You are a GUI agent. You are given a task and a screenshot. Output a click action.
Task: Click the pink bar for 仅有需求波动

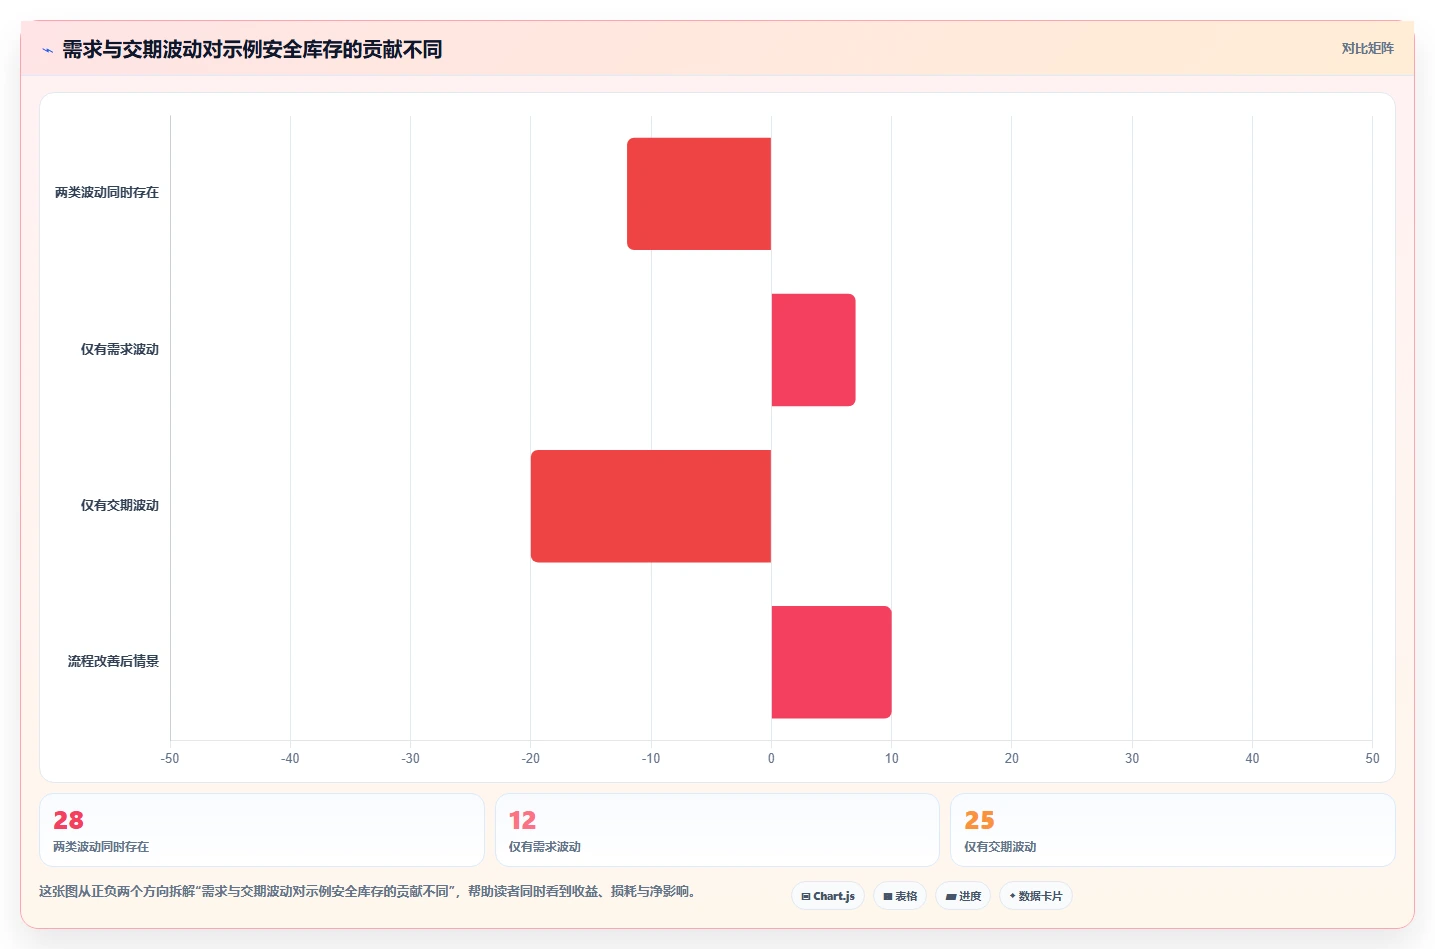(813, 350)
